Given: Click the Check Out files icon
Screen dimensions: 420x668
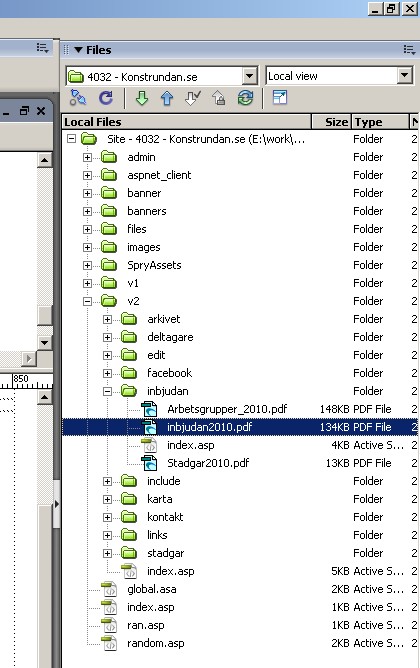Looking at the screenshot, I should [x=193, y=98].
